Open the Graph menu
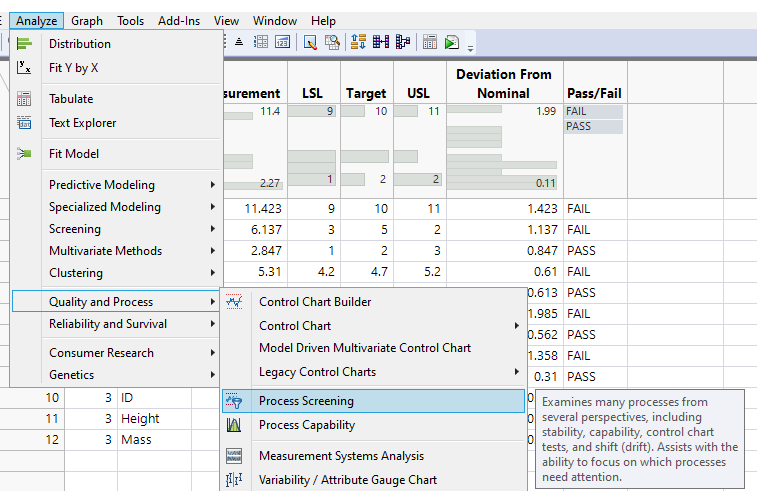This screenshot has width=757, height=491. tap(87, 20)
